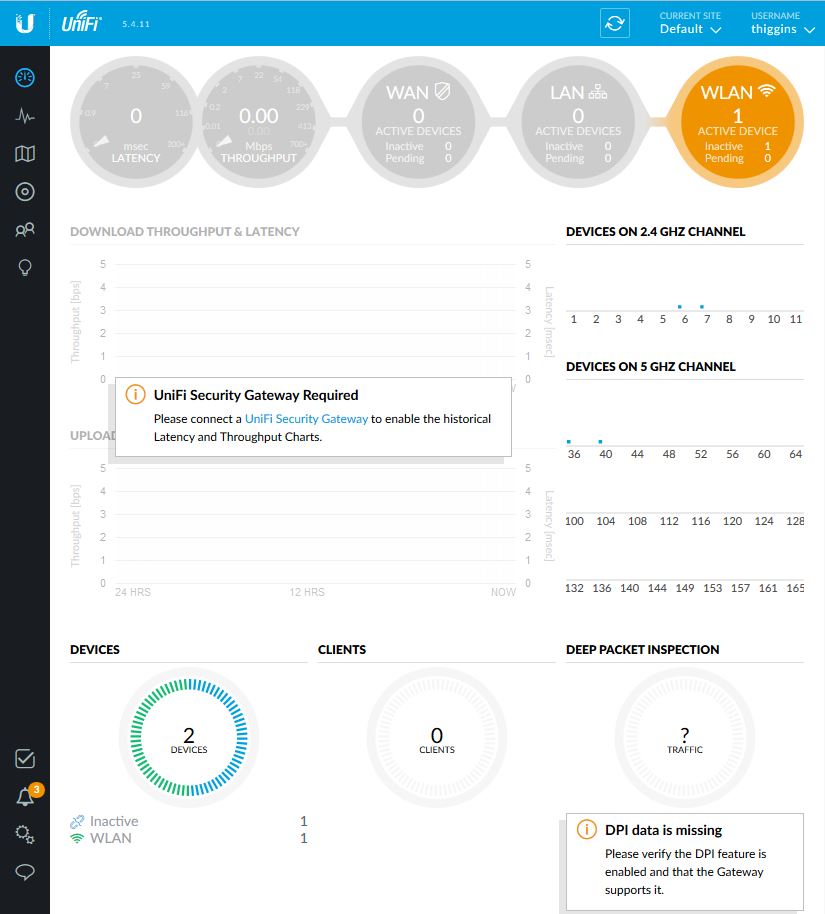Click the DPI data missing info icon
Screen dimensions: 825x914
click(587, 829)
